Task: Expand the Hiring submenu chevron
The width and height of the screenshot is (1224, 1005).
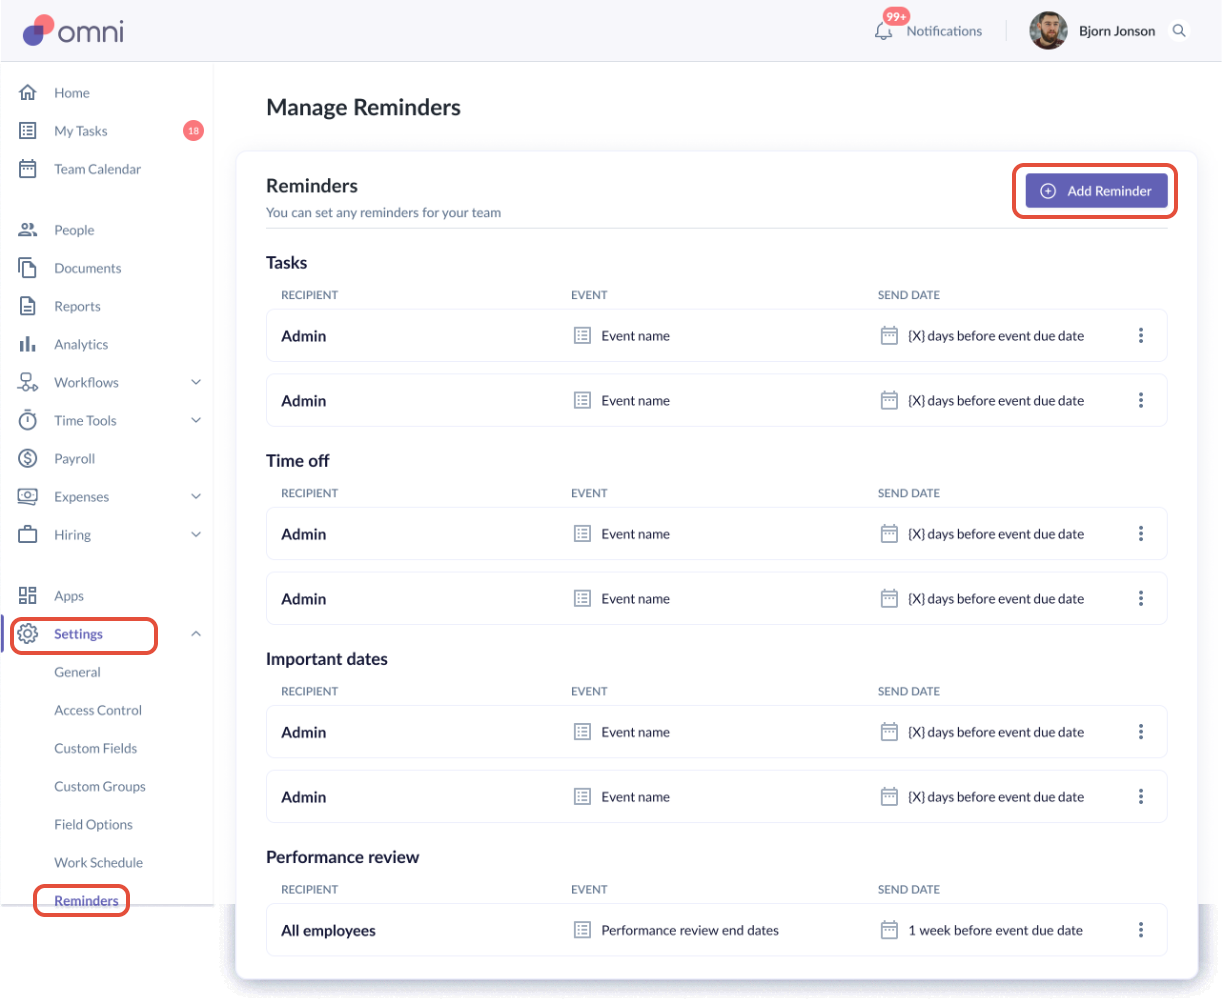Action: [x=196, y=534]
